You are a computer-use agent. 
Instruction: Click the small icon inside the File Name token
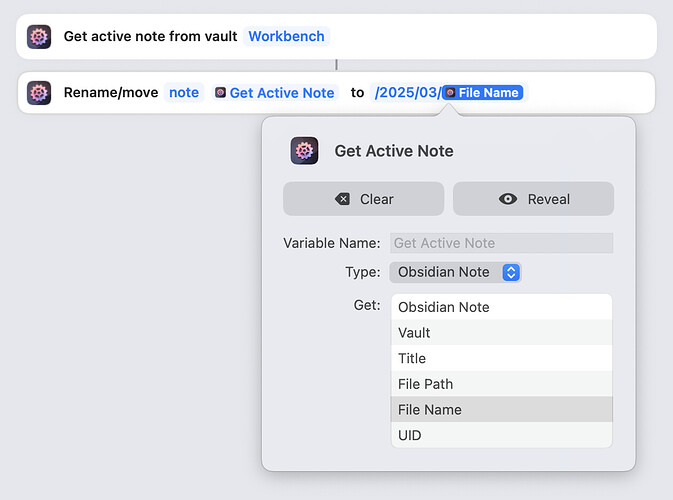(451, 93)
